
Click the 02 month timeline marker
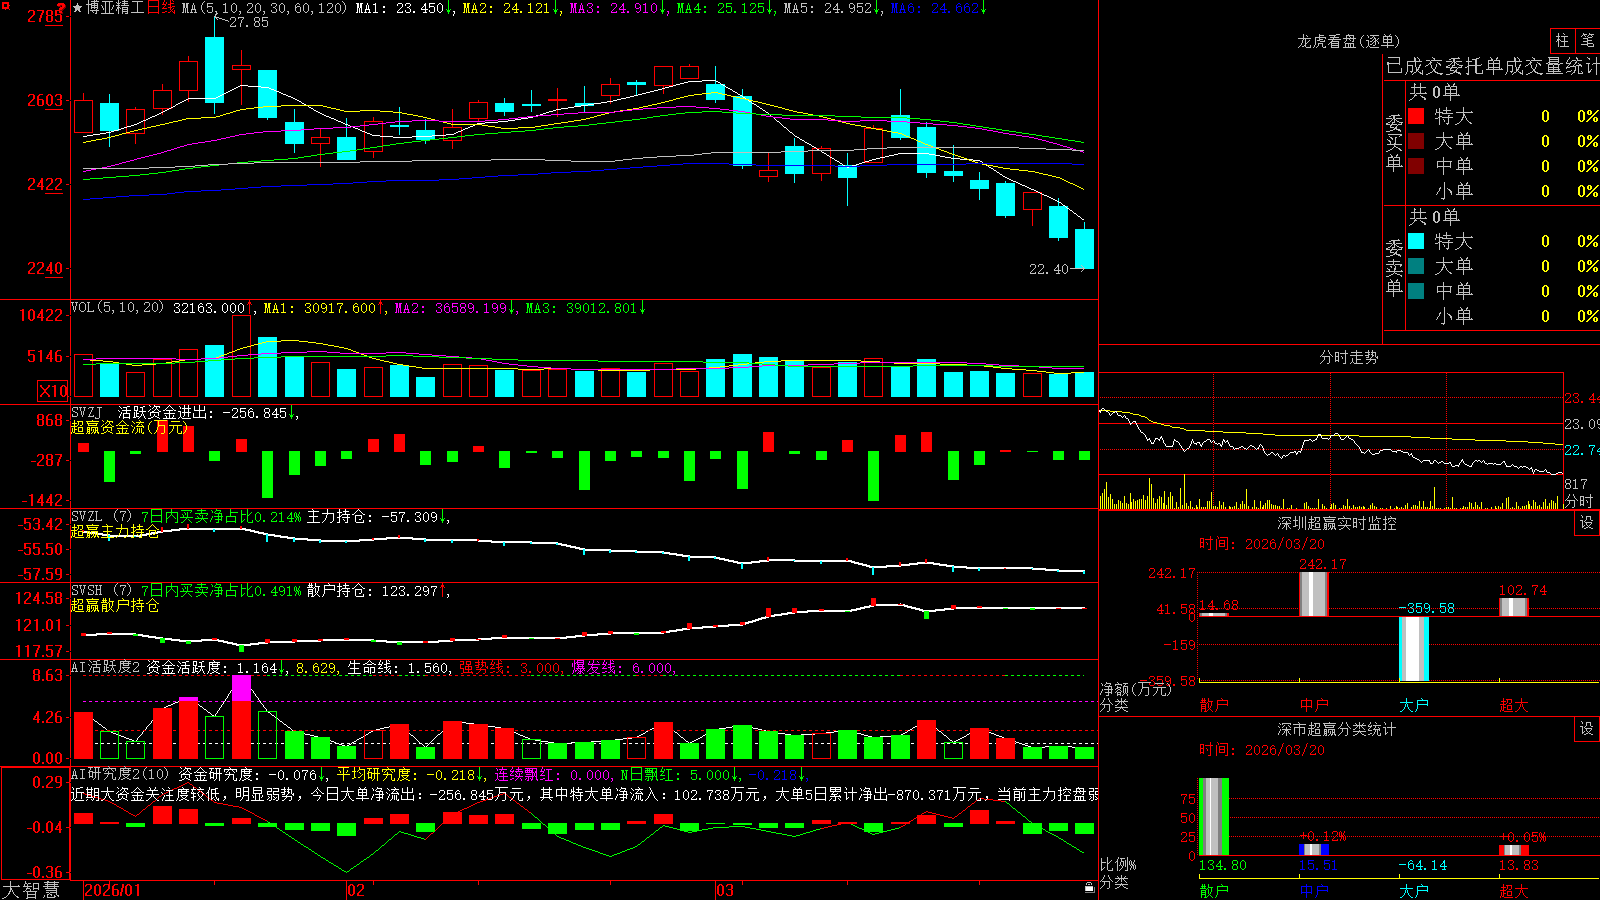[x=356, y=890]
